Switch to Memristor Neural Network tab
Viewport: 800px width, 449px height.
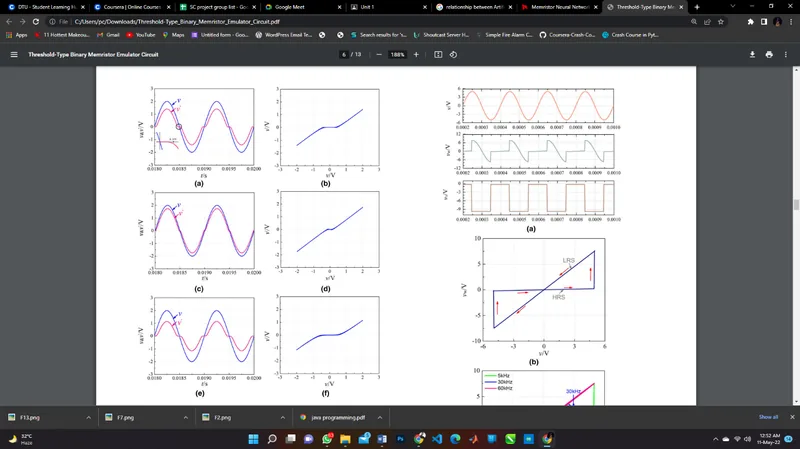[559, 7]
